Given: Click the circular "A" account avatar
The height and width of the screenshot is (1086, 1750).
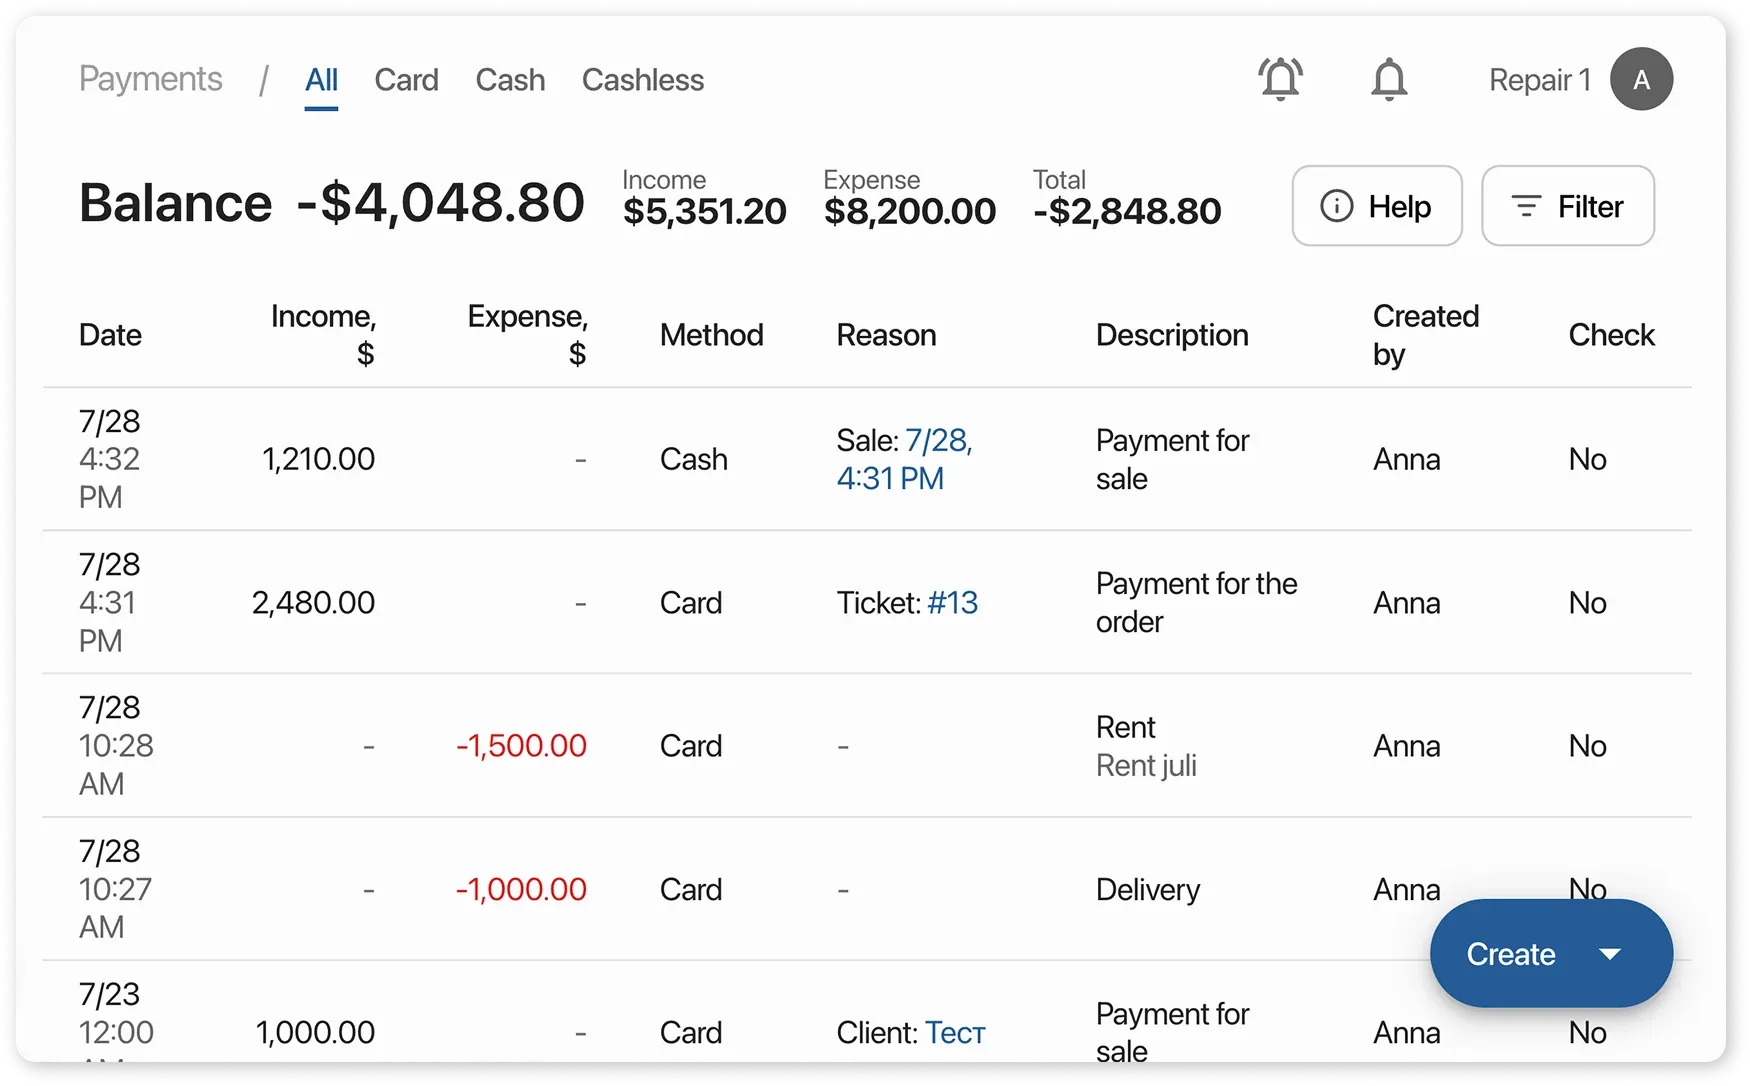Looking at the screenshot, I should point(1641,79).
